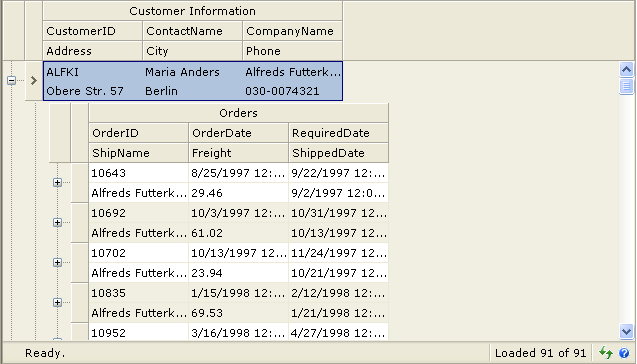Select the row selector for order 10643
Viewport: 637px width, 364px height.
tap(80, 183)
